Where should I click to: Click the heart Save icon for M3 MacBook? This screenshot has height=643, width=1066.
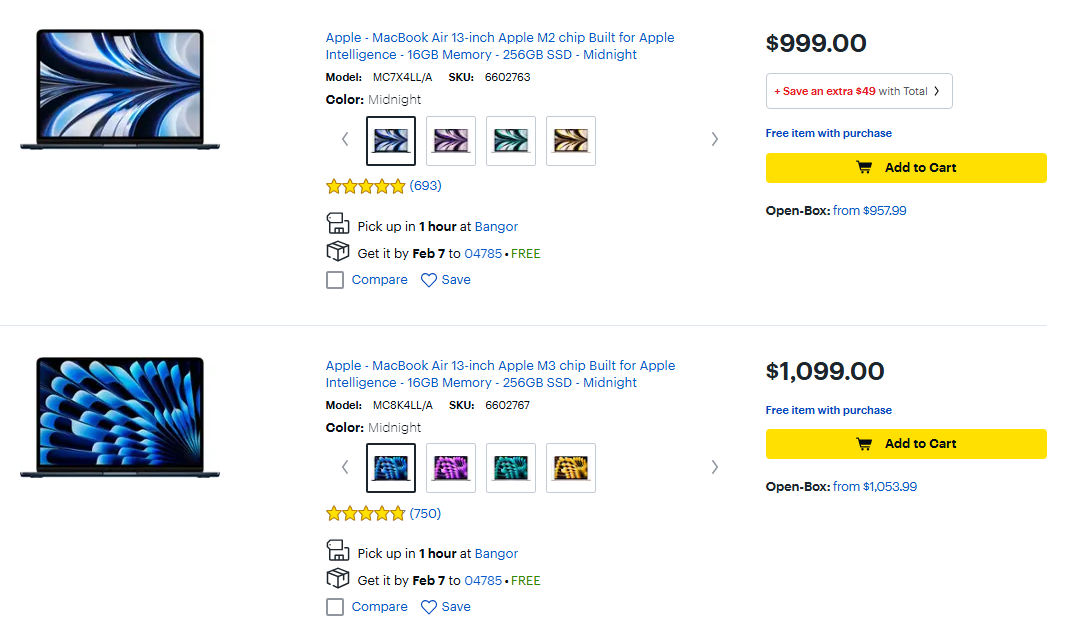(429, 607)
